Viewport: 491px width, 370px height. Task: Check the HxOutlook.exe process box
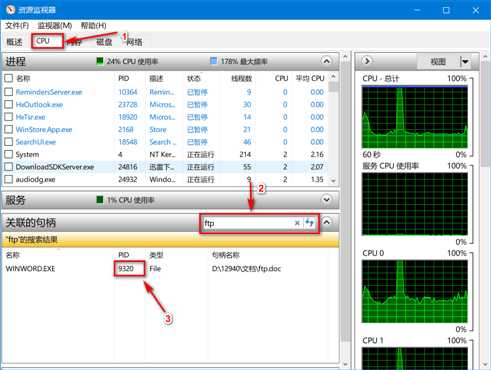tap(9, 104)
